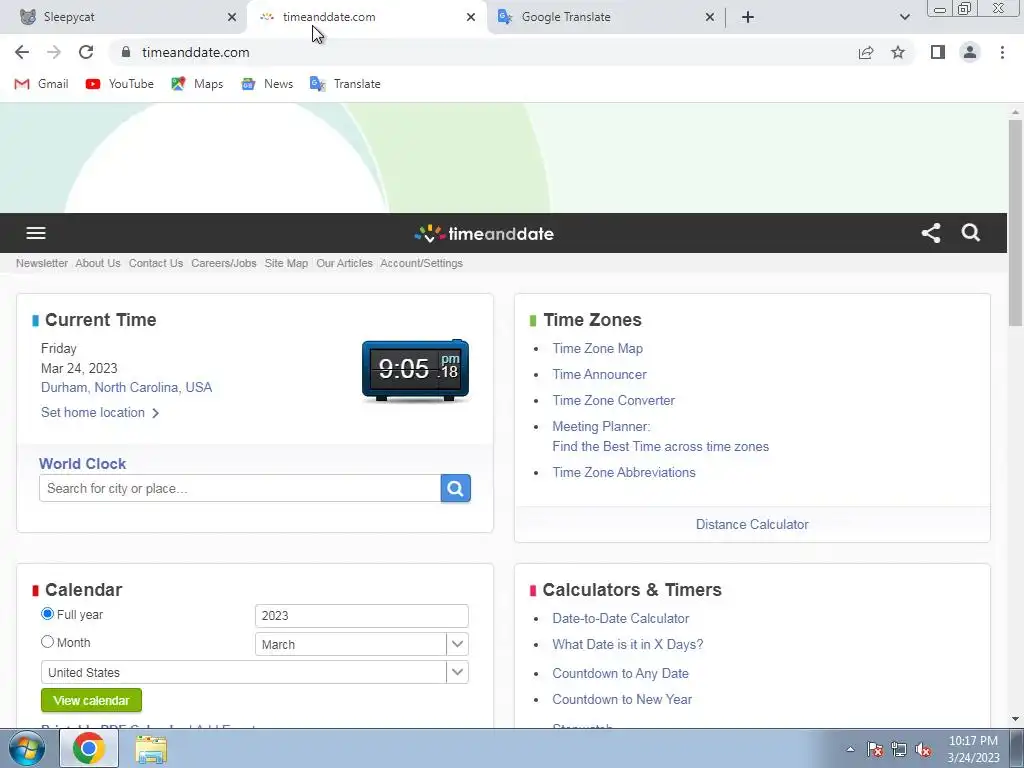The height and width of the screenshot is (768, 1024).
Task: Open the hamburger menu on timeanddate
Action: [36, 233]
